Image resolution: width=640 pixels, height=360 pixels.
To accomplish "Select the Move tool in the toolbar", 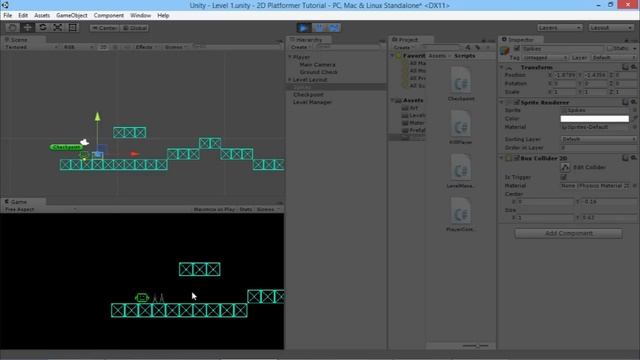I will 27,28.
